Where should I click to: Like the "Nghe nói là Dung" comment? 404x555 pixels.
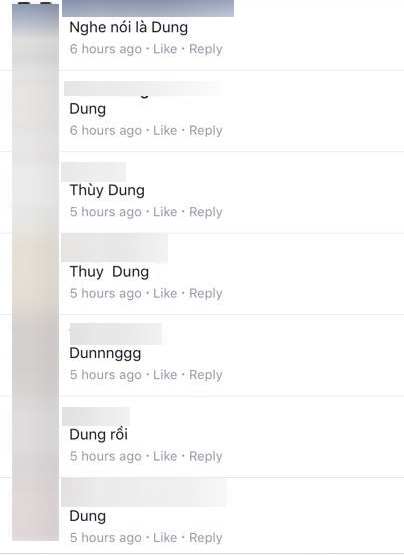click(165, 49)
